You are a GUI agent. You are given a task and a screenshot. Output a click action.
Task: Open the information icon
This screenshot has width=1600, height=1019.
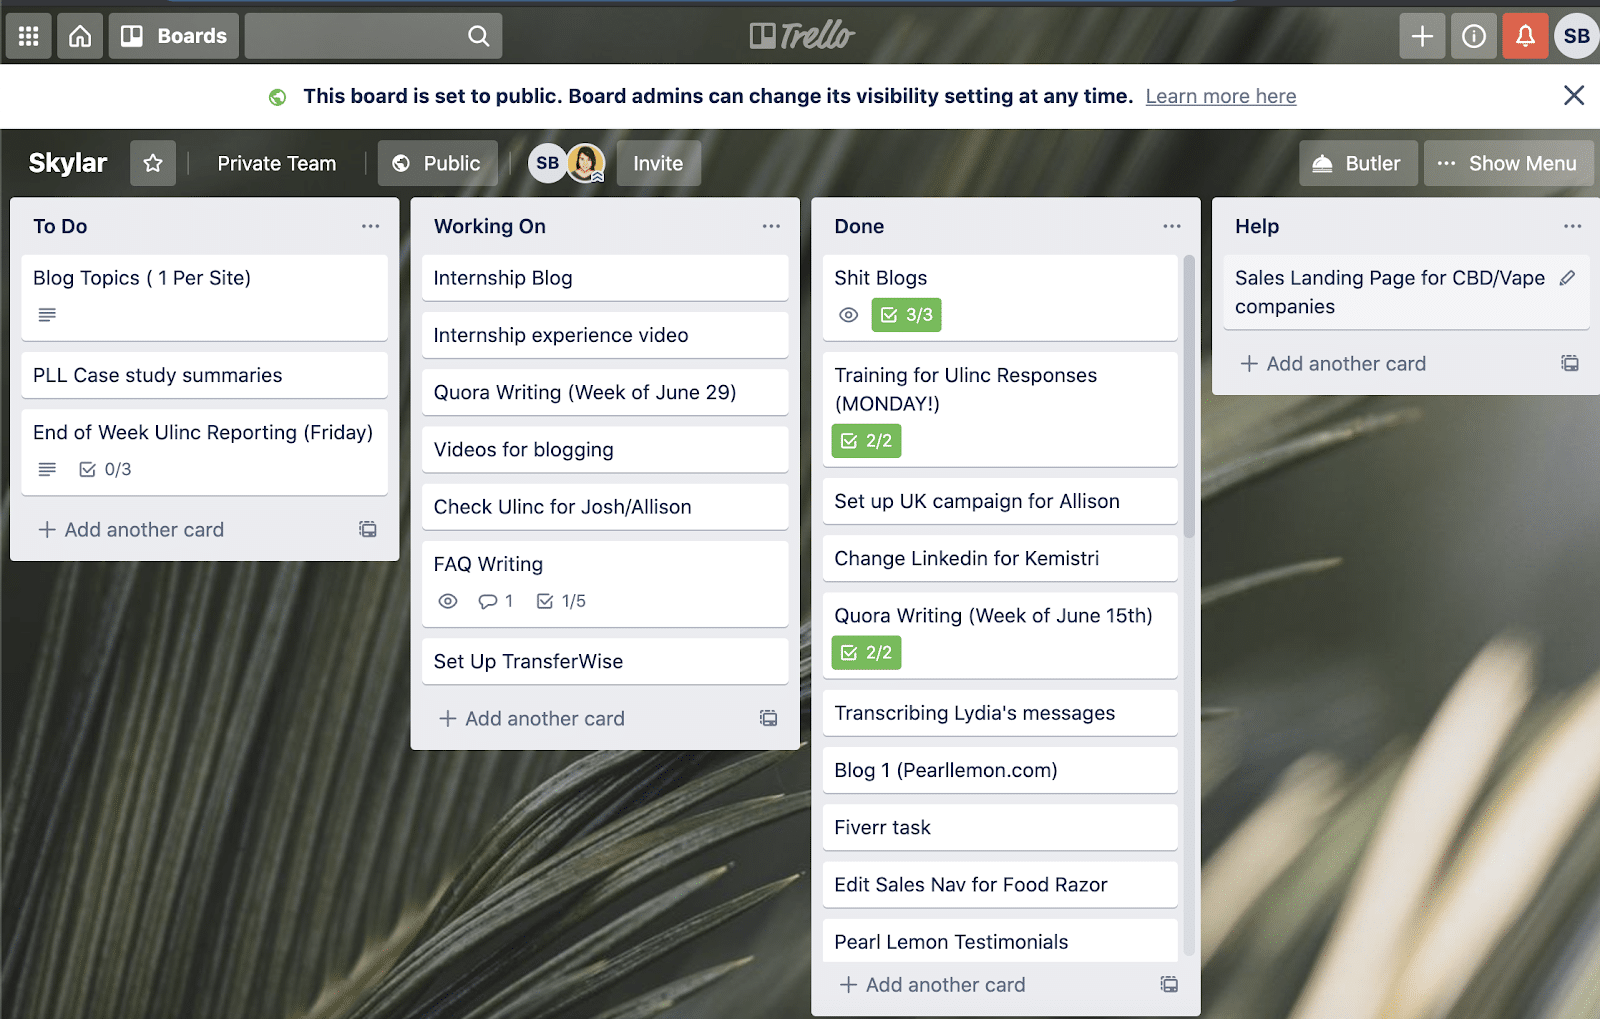tap(1474, 36)
